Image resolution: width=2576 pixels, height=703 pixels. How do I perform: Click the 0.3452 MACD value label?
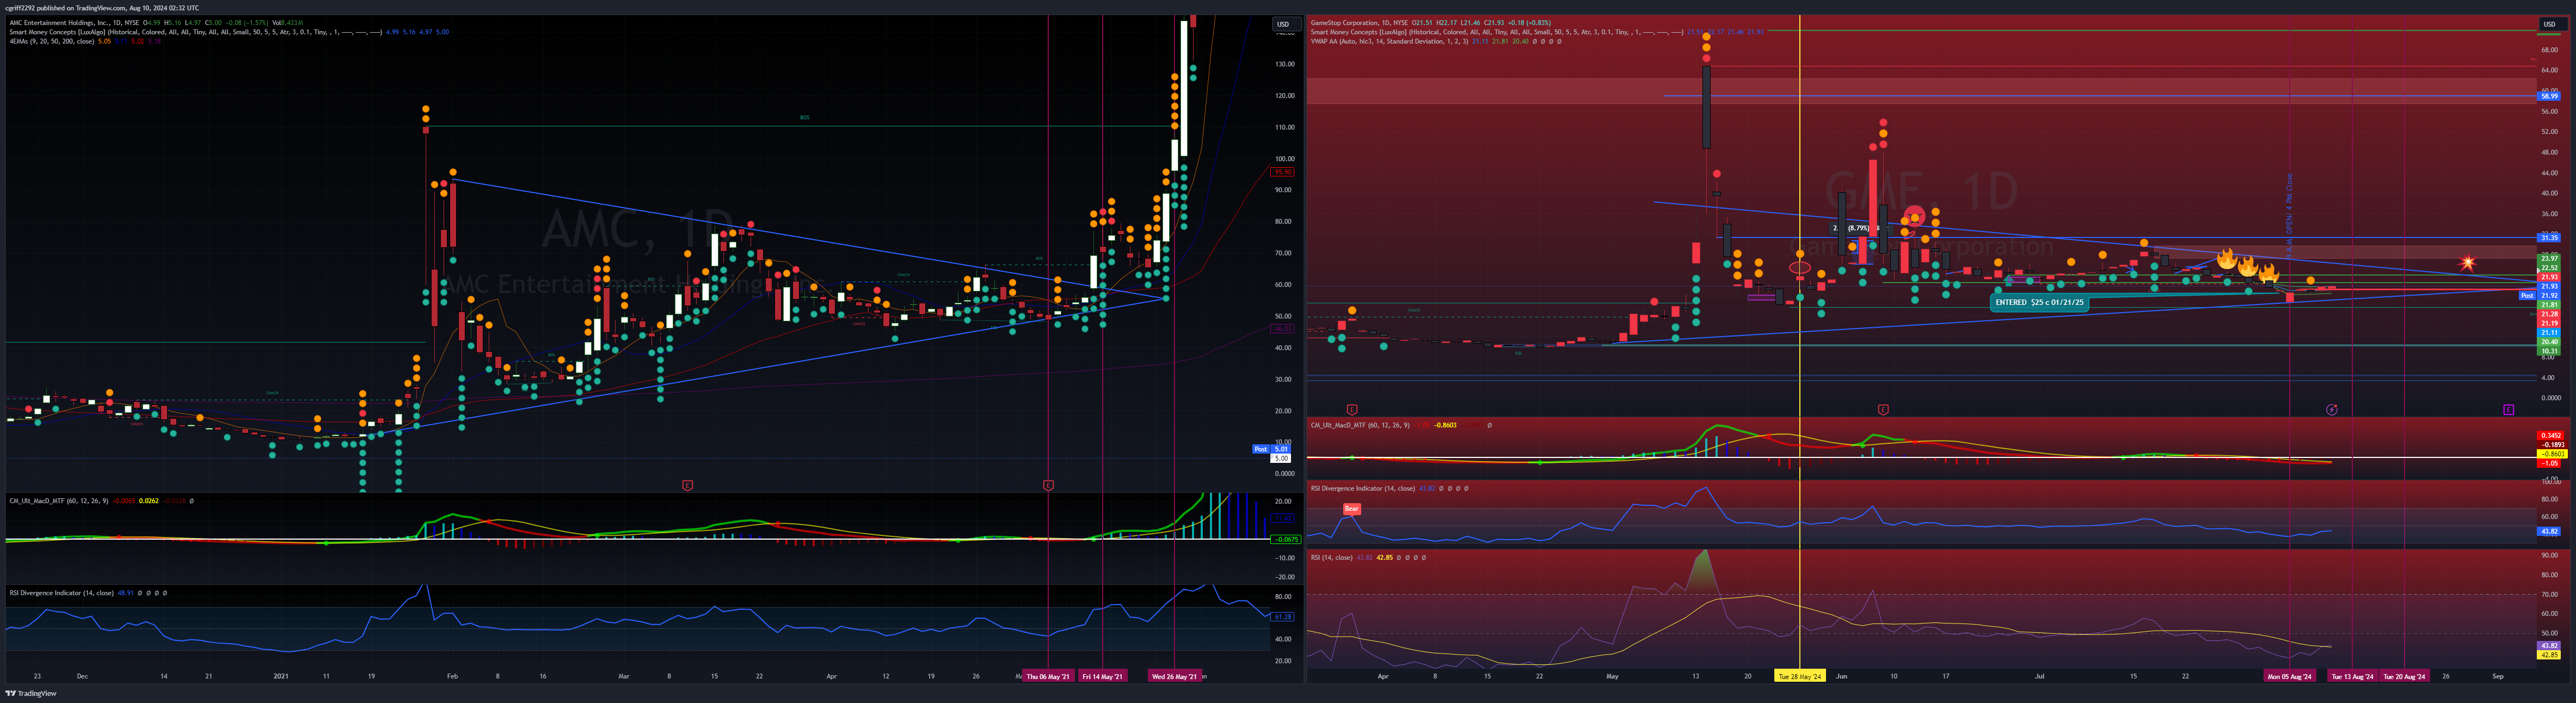(x=2549, y=436)
